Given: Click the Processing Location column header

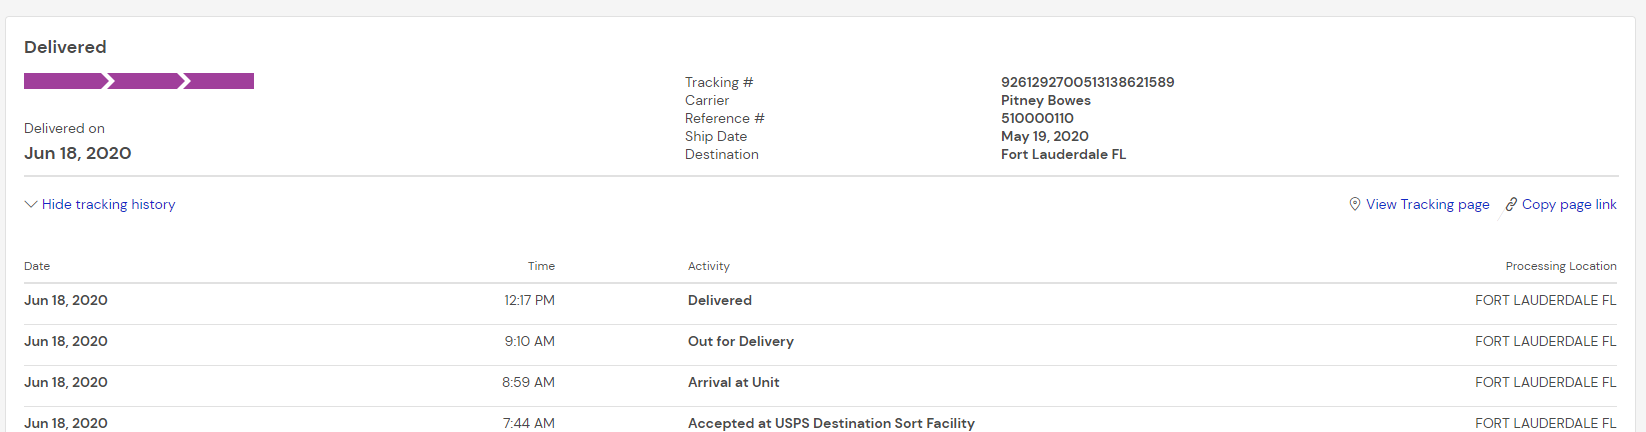Looking at the screenshot, I should coord(1560,266).
